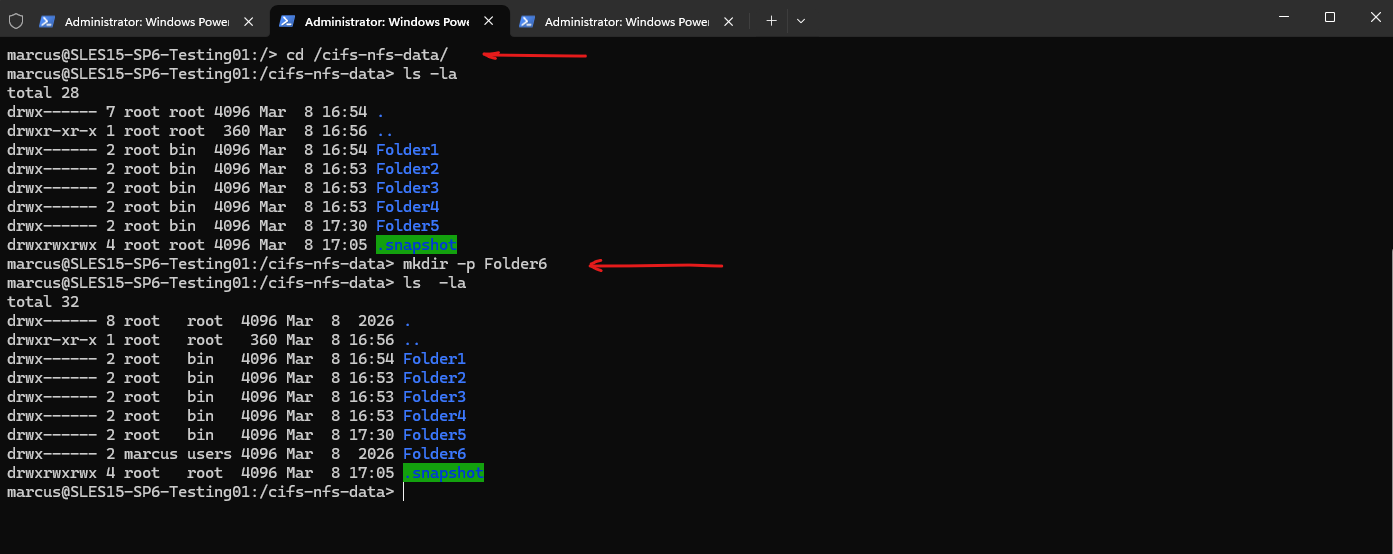Click Folder2 in the listing under total 28

pyautogui.click(x=408, y=169)
